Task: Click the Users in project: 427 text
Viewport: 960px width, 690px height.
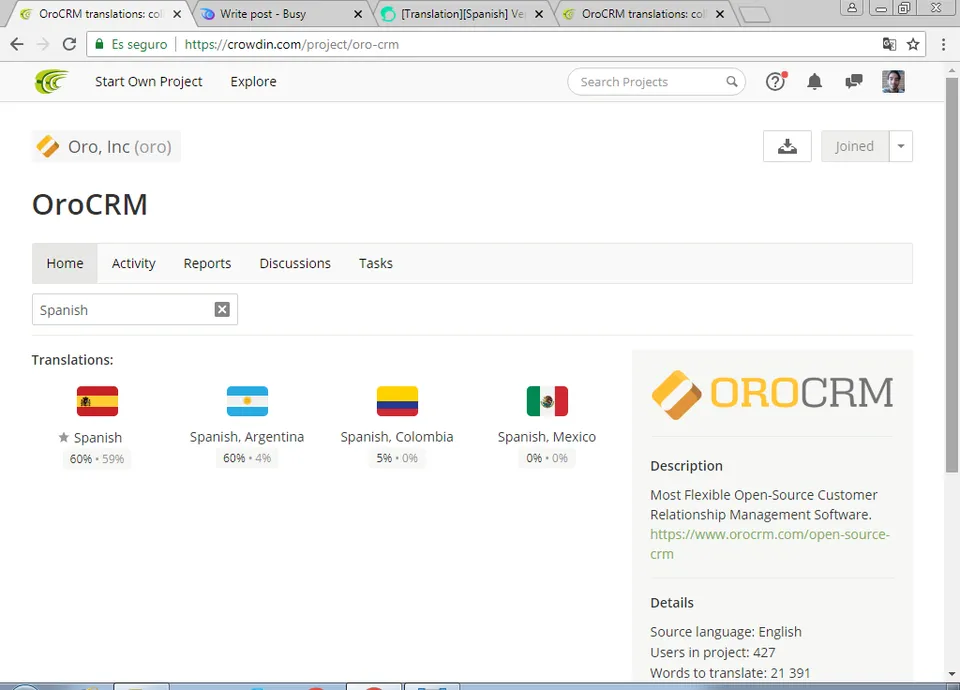Action: click(x=713, y=652)
